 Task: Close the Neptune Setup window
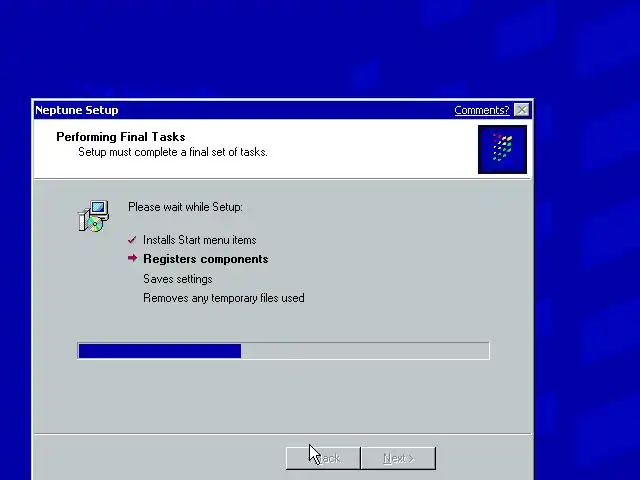coord(522,110)
